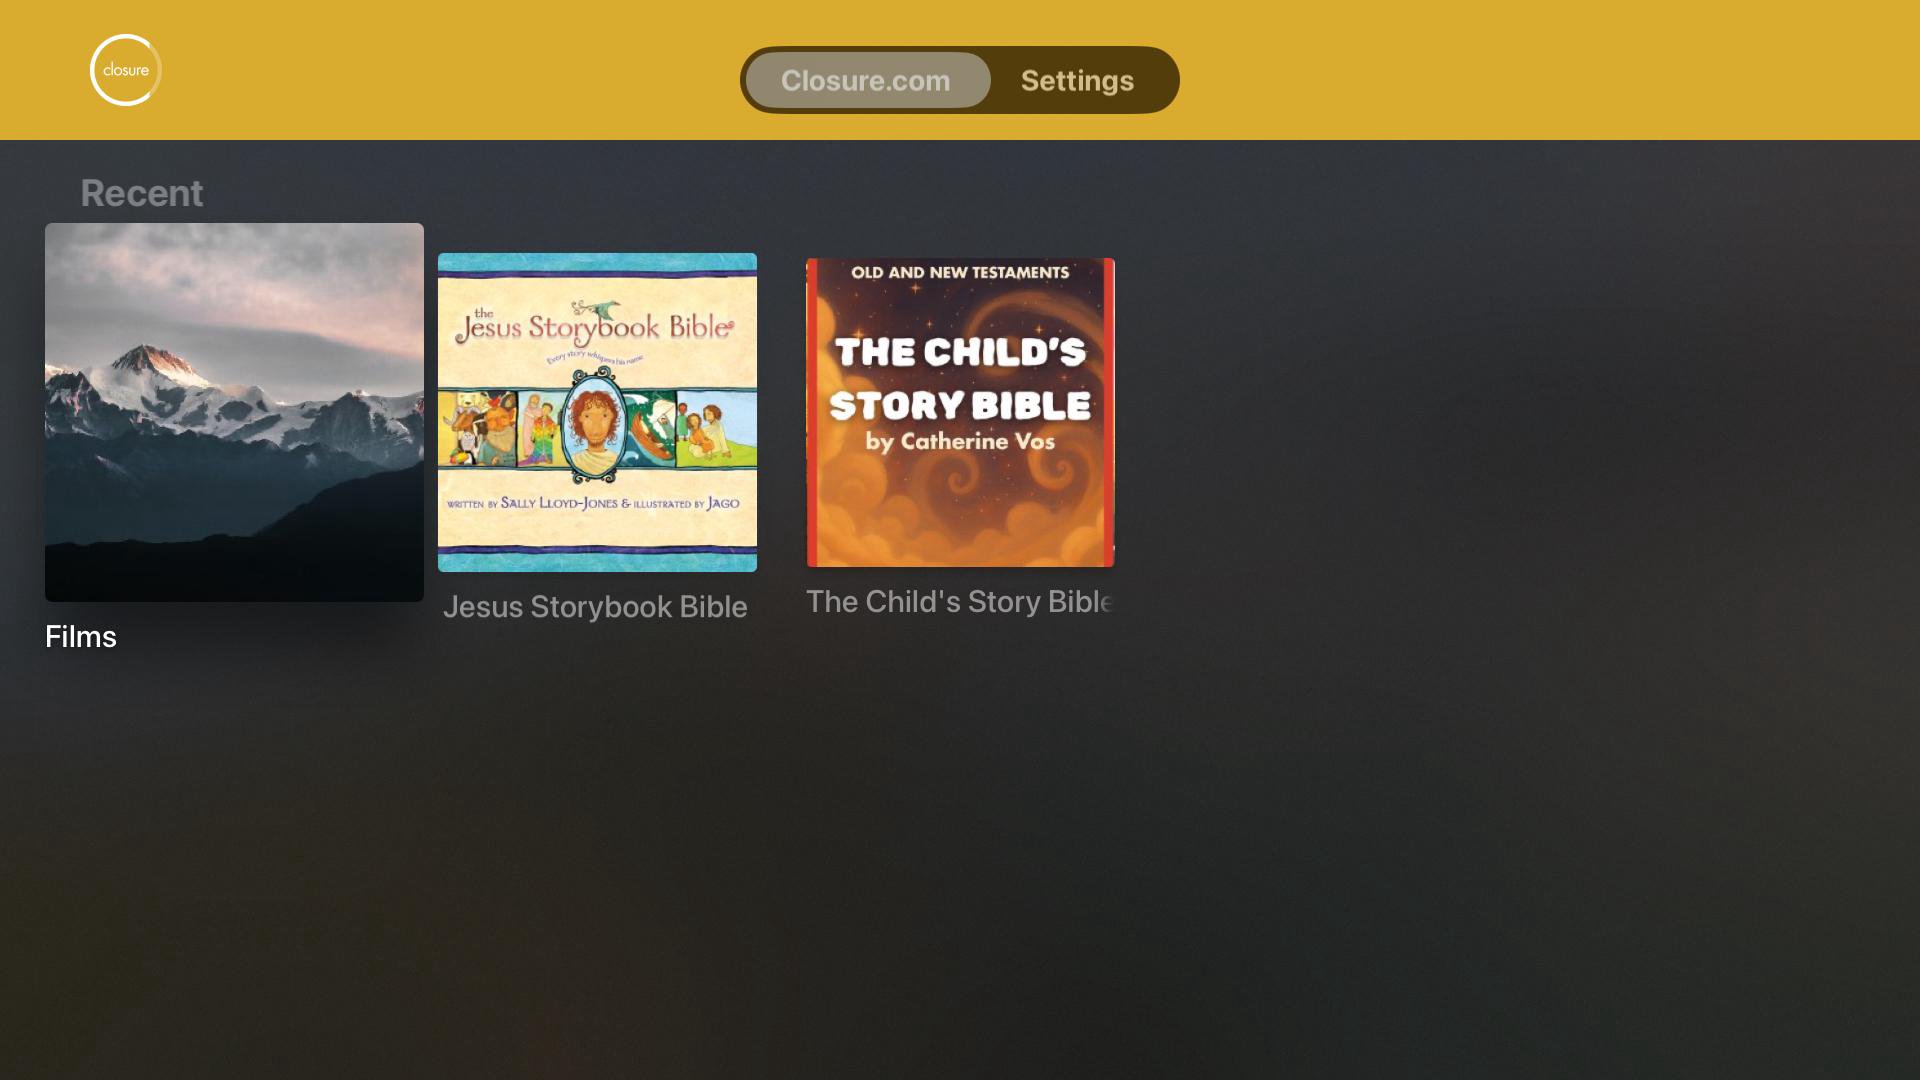Click Sally Lloyd-Jones author line on cover
This screenshot has width=1920, height=1080.
click(594, 504)
